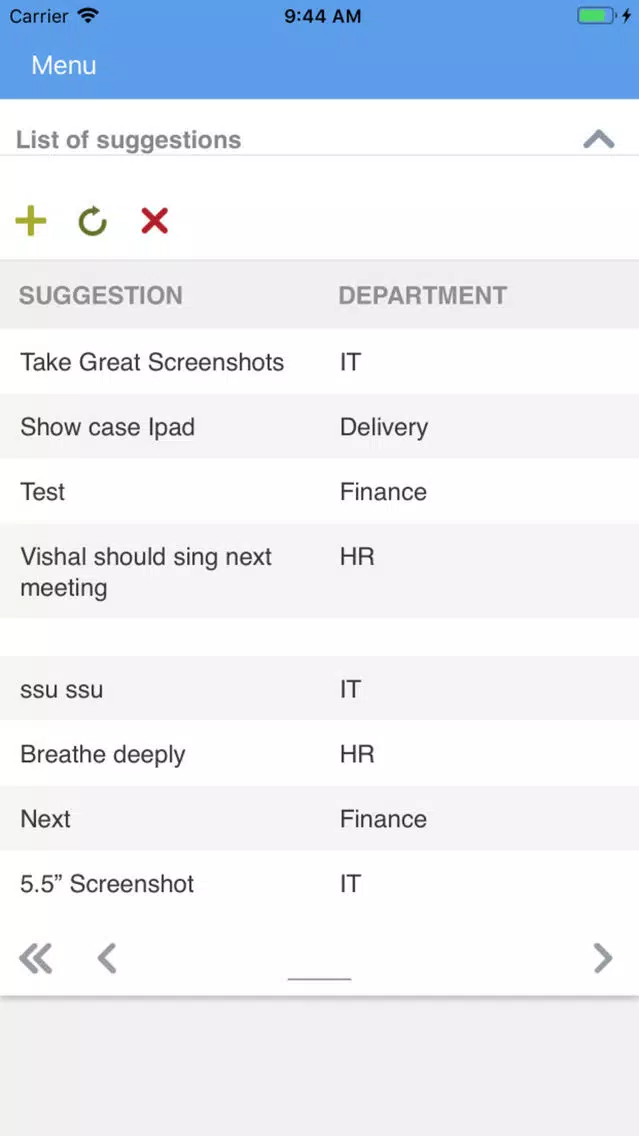
Task: Select the Show case Ipad suggestion
Action: 320,427
